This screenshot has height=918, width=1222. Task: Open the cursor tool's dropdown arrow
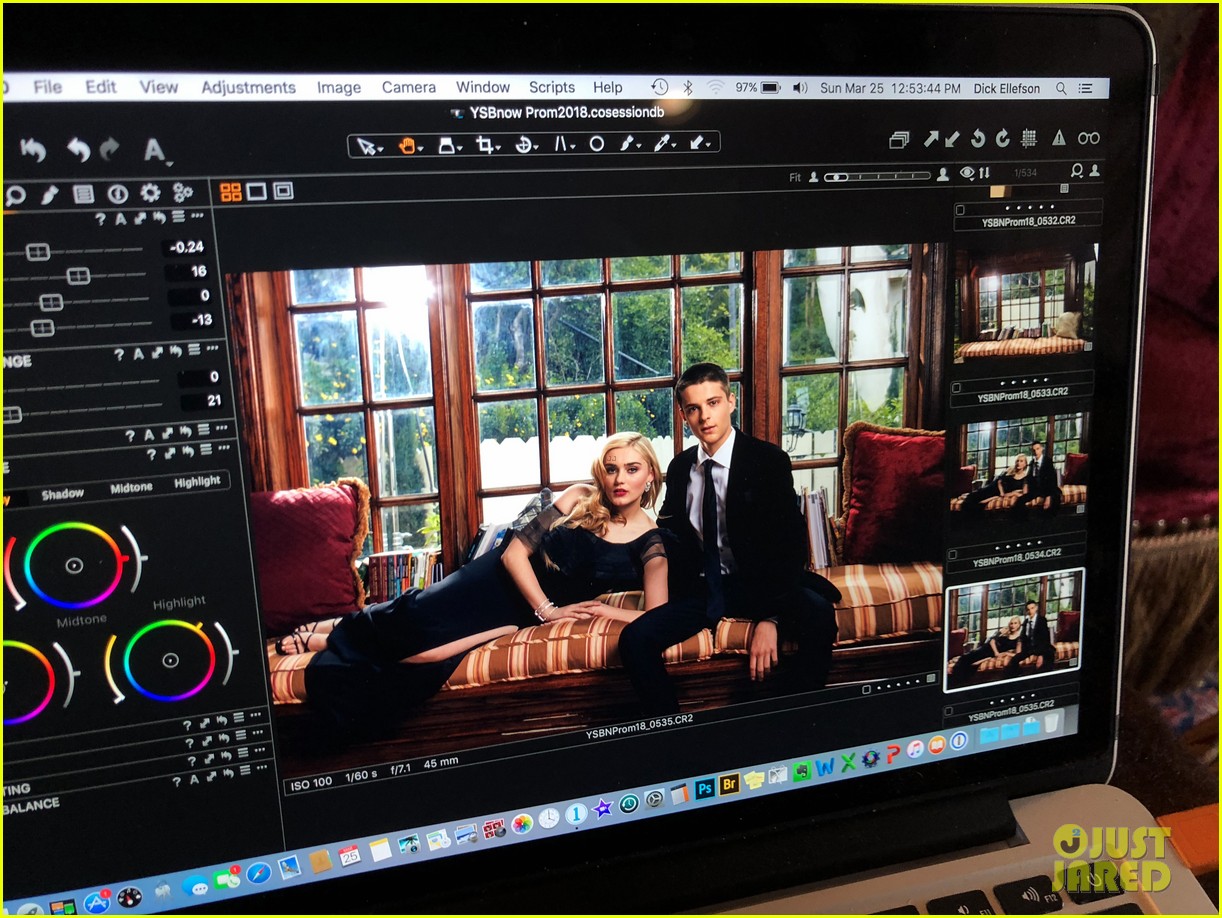coord(380,150)
